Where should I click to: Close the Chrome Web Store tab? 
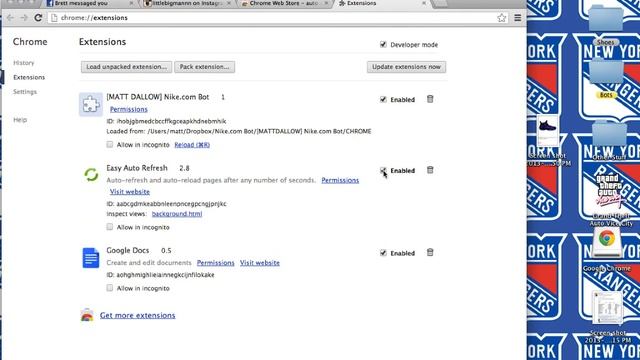point(327,3)
